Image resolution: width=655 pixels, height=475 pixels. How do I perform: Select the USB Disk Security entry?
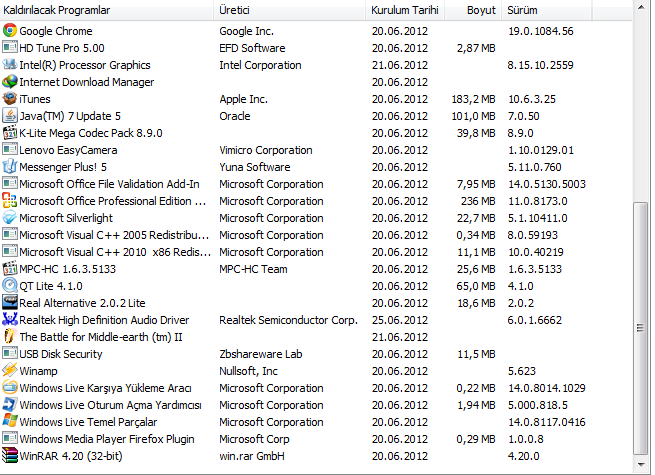[x=61, y=354]
